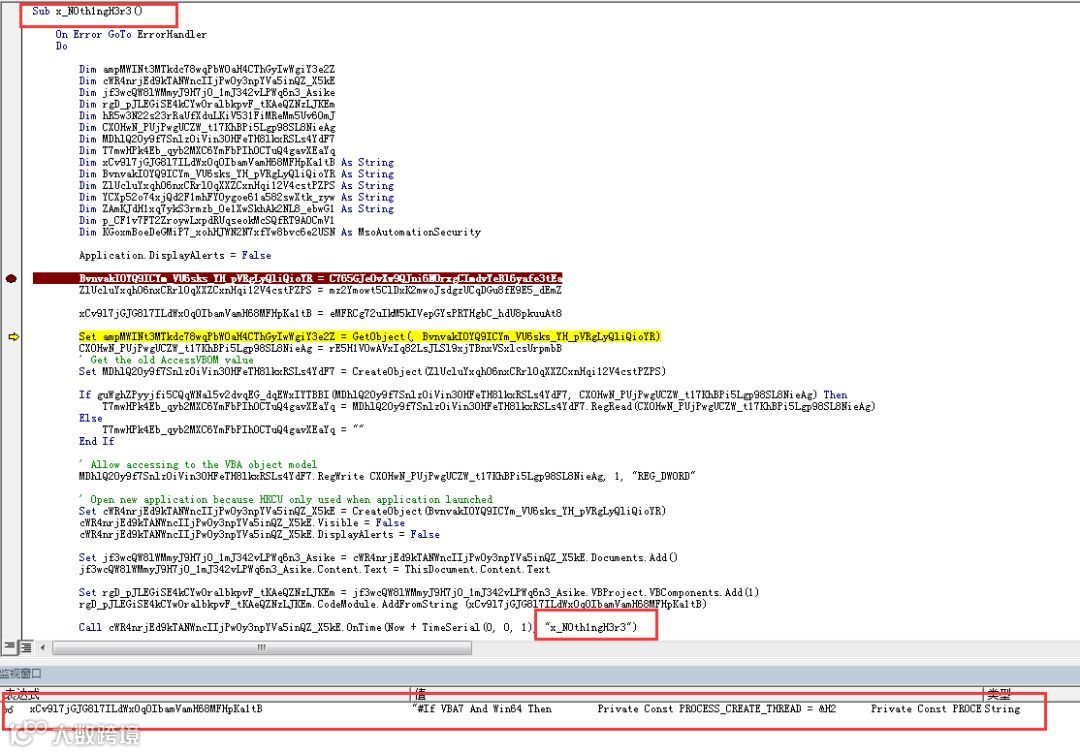Click the Application.DisplayAlerts = False line

tap(175, 255)
